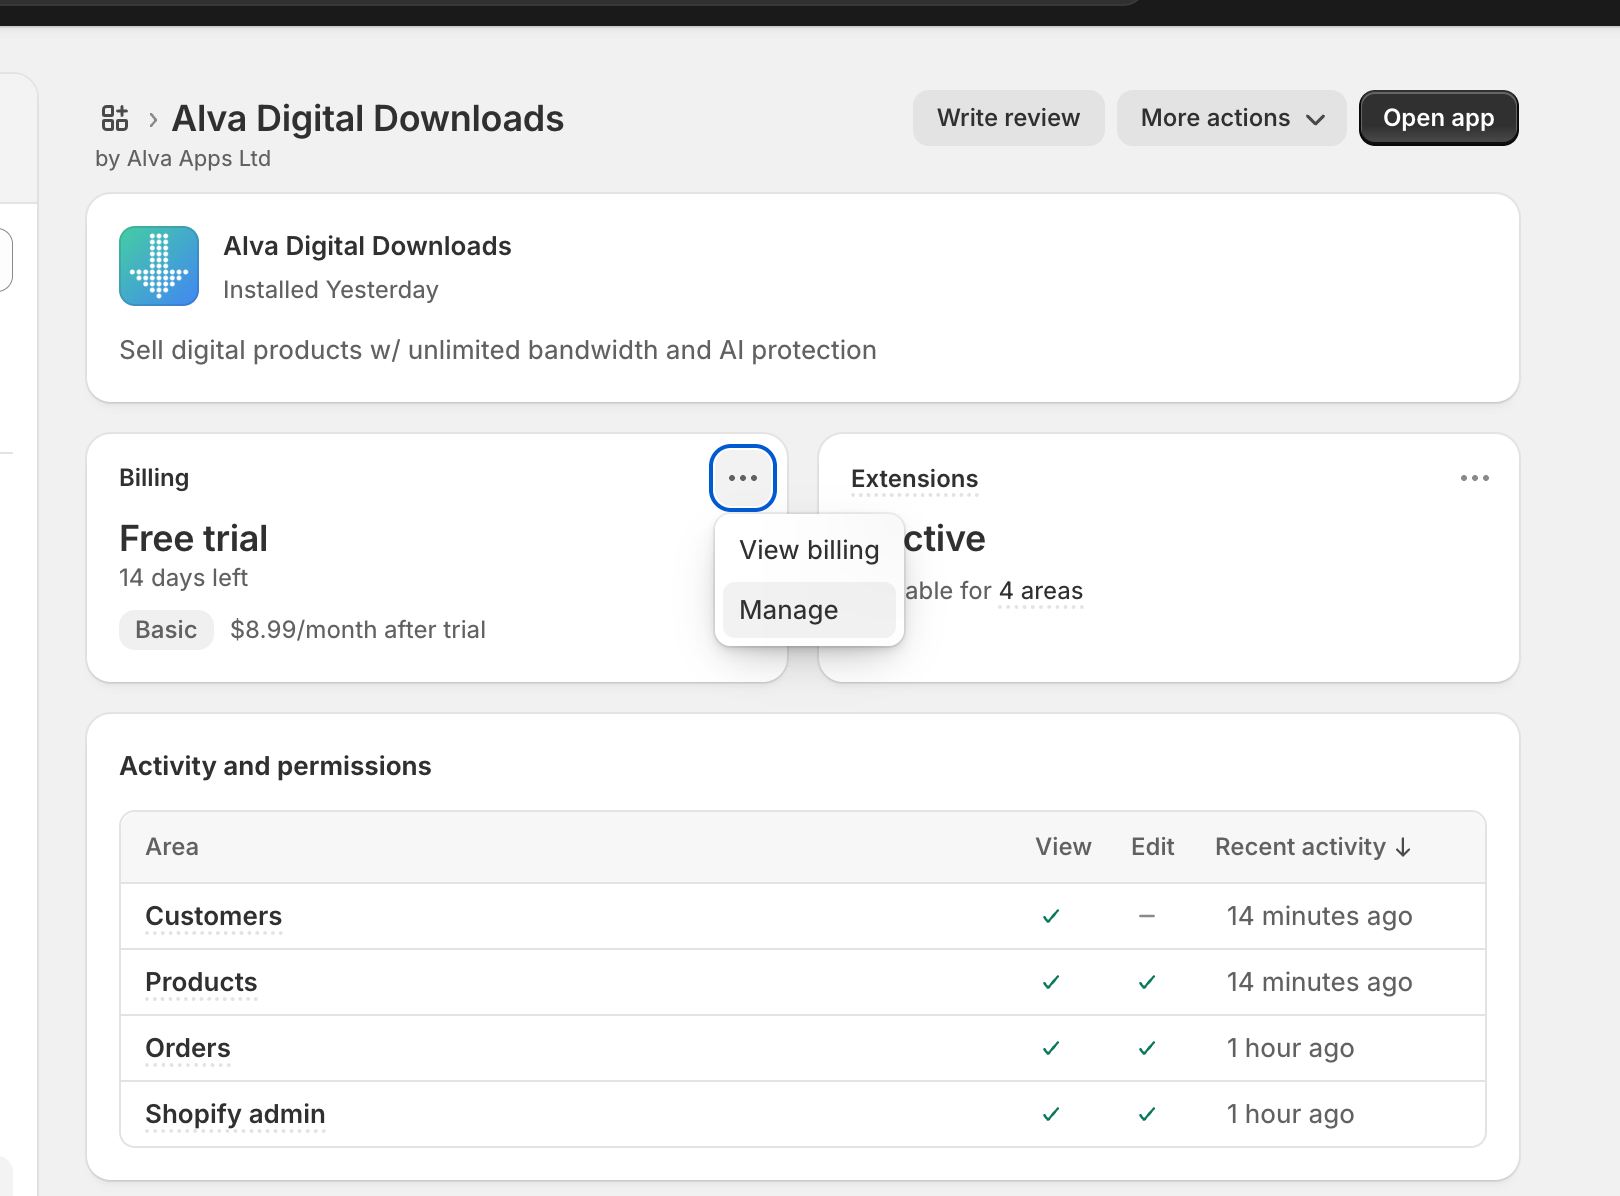Click the 4 areas link
The height and width of the screenshot is (1196, 1620).
pyautogui.click(x=1041, y=591)
